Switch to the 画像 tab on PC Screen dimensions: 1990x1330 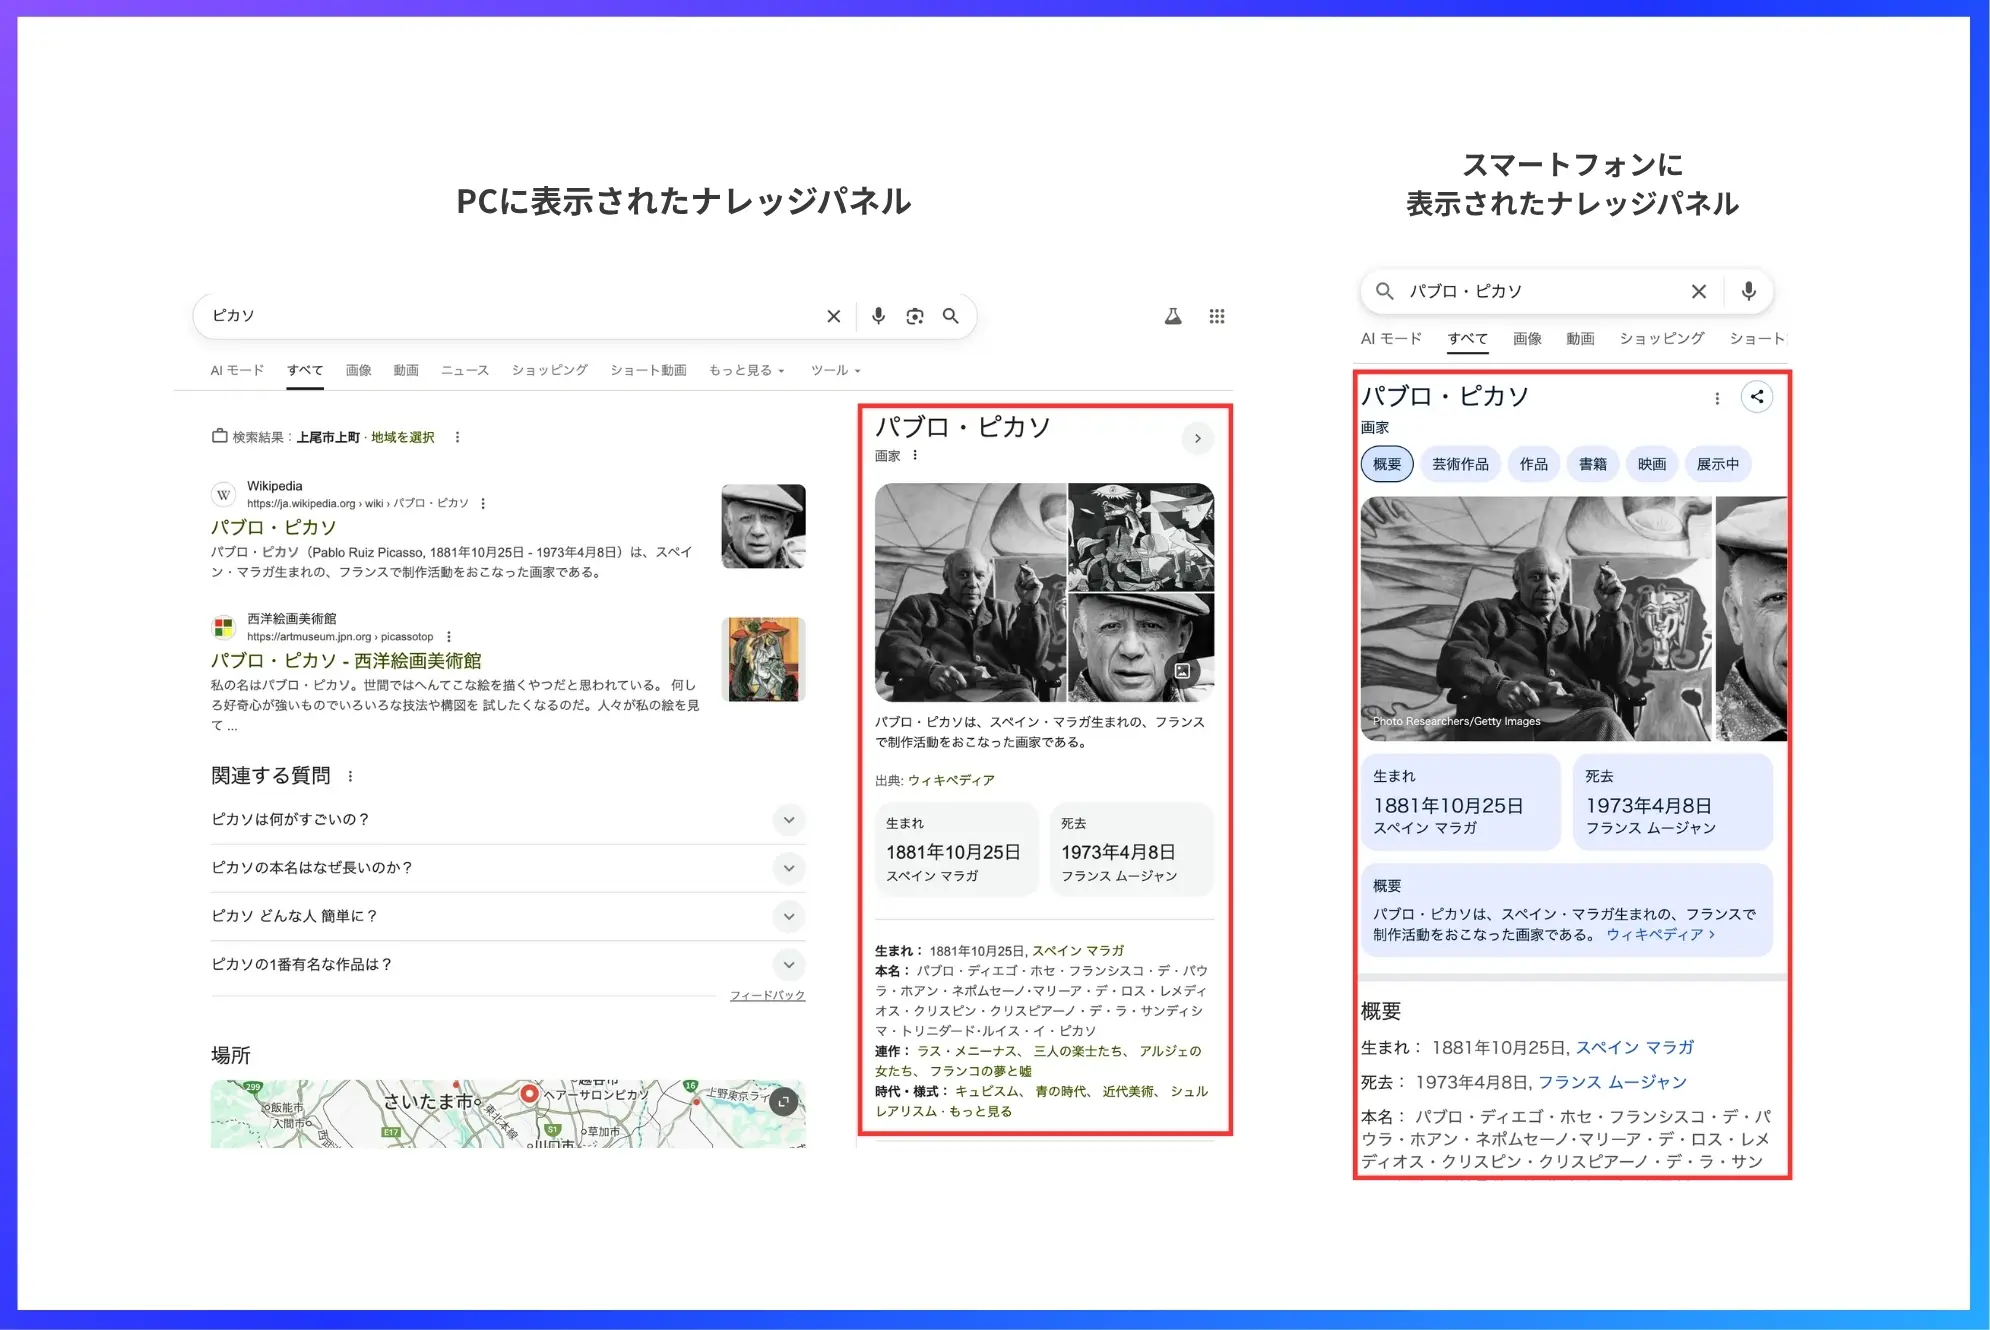click(358, 369)
